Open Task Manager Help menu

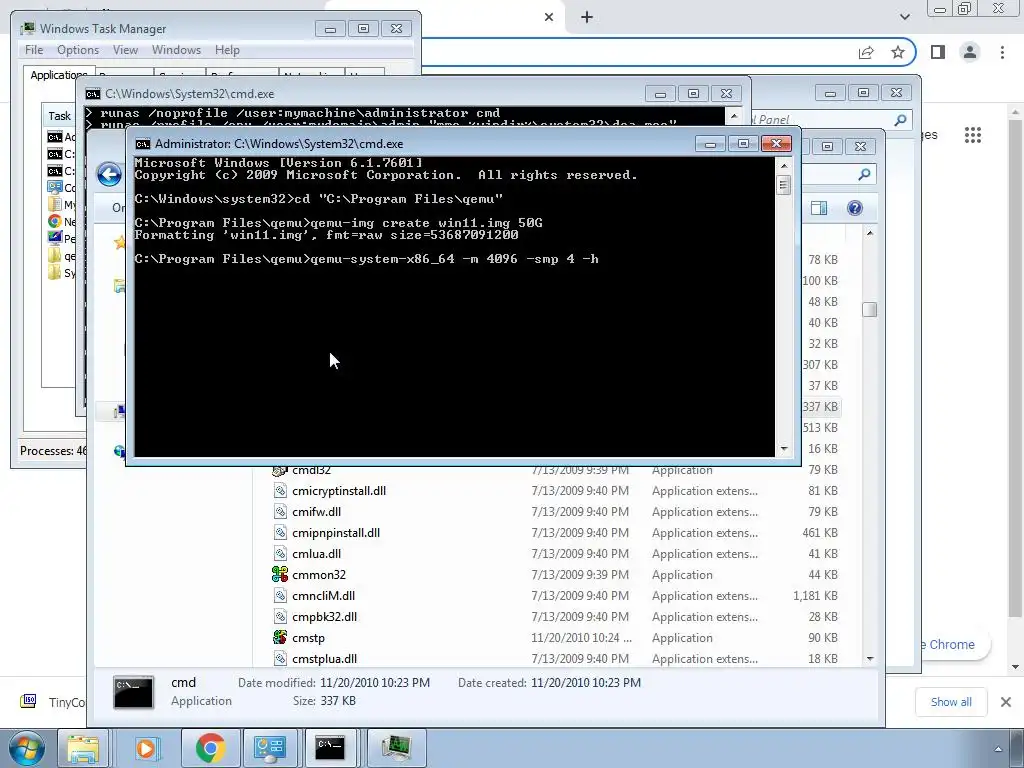[x=227, y=50]
